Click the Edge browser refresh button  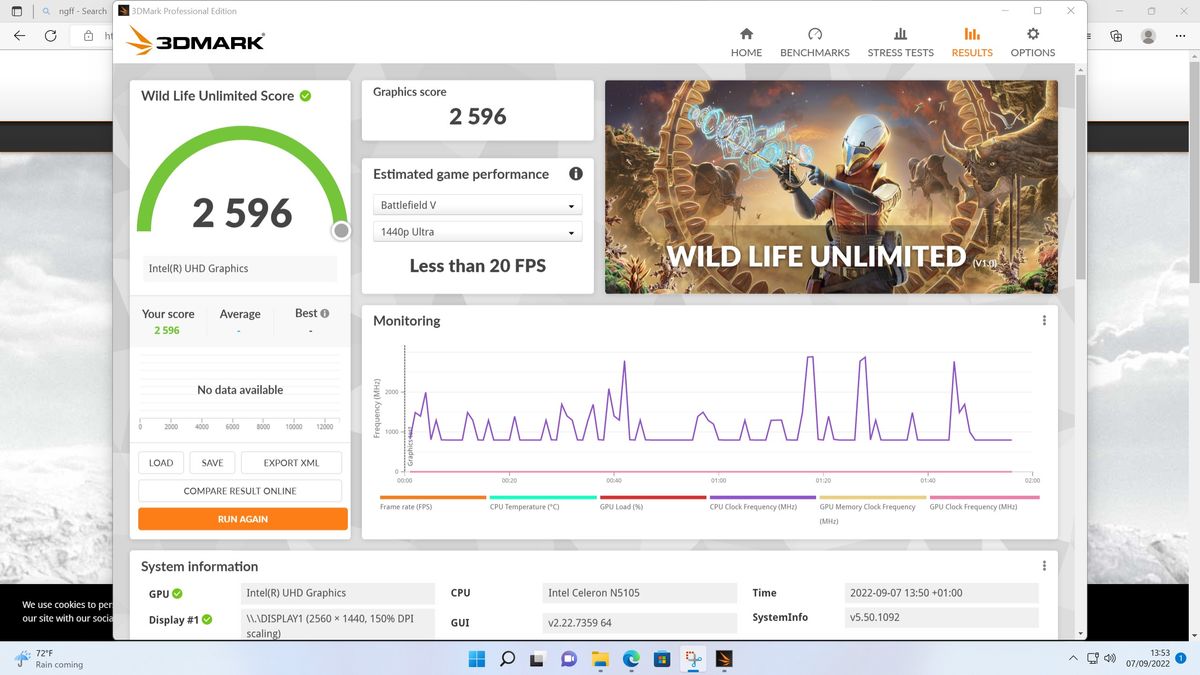(50, 35)
